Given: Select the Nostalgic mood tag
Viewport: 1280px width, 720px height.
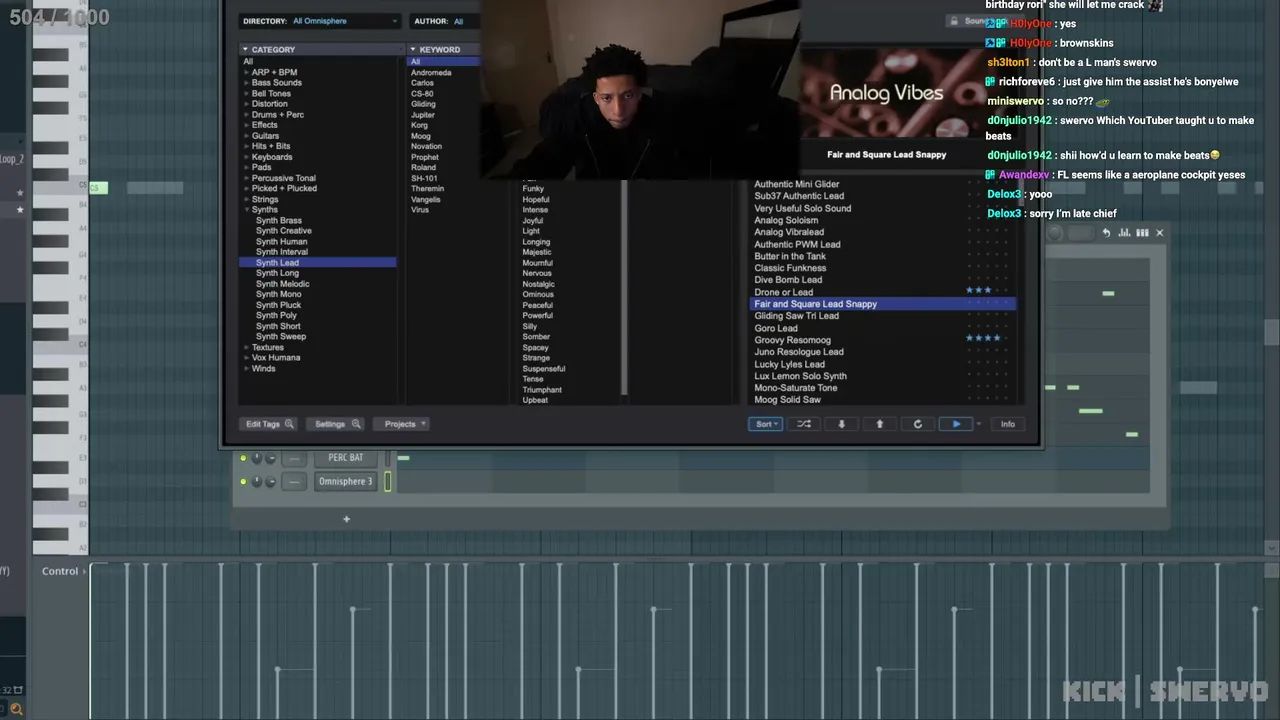Looking at the screenshot, I should (x=538, y=284).
